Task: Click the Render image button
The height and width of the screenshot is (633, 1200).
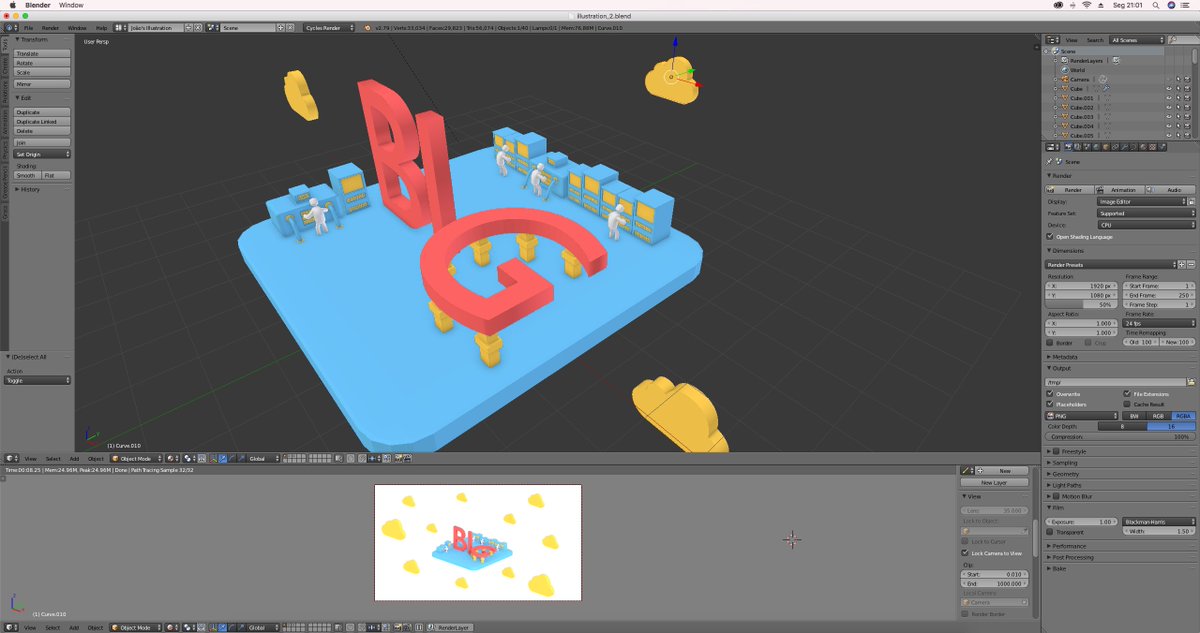Action: (1069, 189)
